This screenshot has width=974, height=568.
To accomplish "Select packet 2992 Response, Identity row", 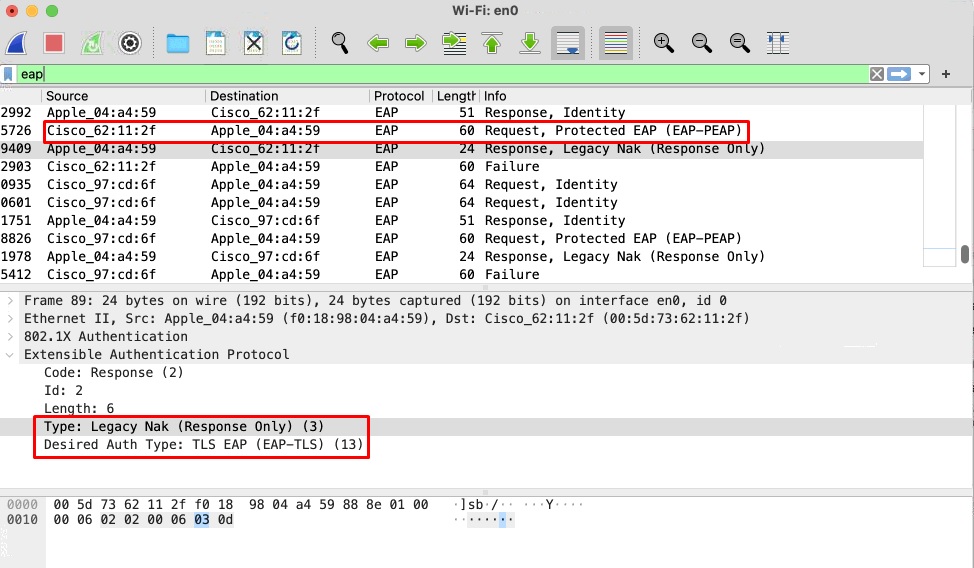I will [x=462, y=112].
